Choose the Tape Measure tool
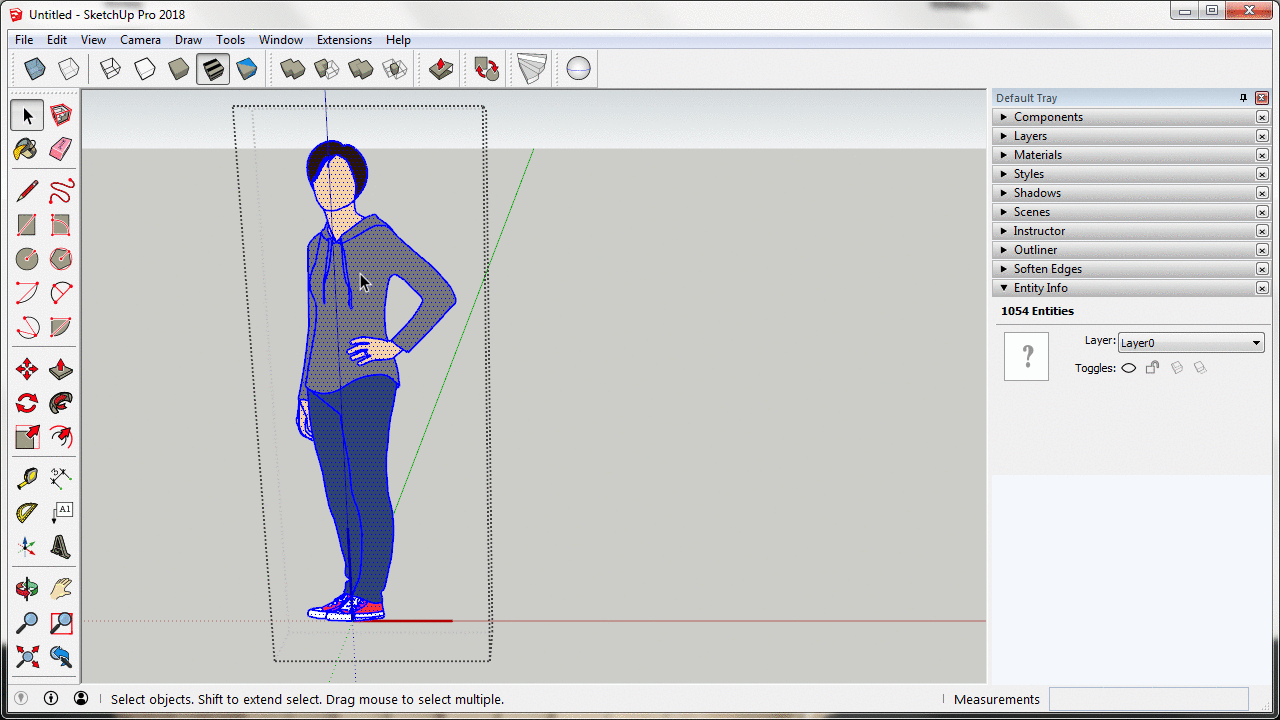The image size is (1280, 720). pyautogui.click(x=27, y=479)
